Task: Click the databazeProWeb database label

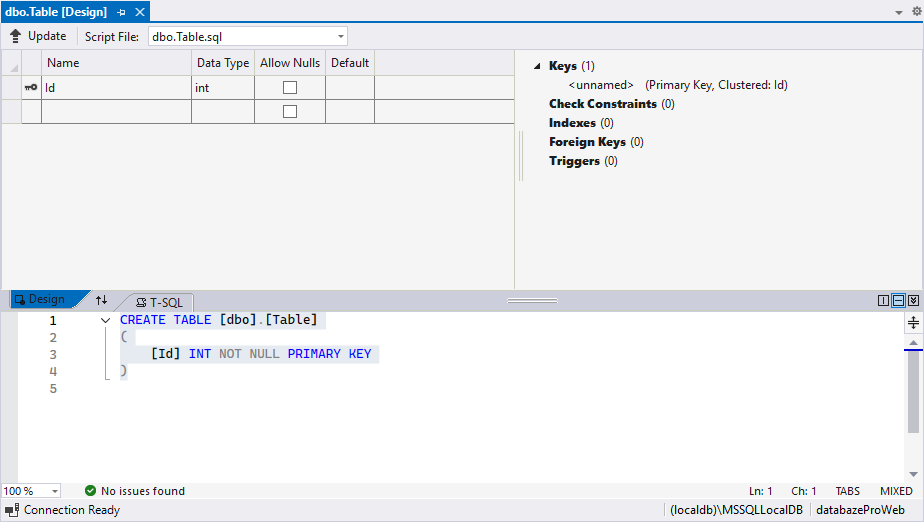Action: tap(860, 510)
